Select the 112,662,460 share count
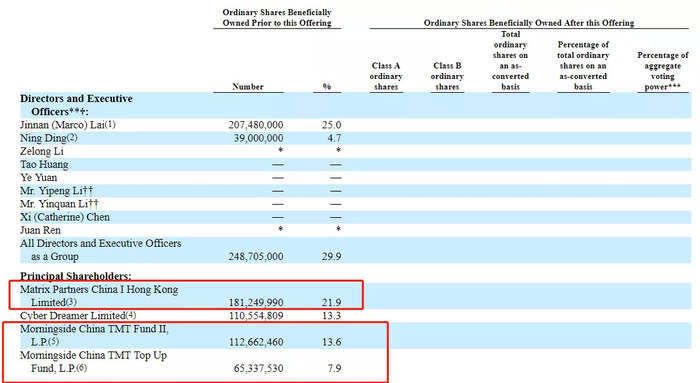This screenshot has width=700, height=383. click(x=256, y=342)
